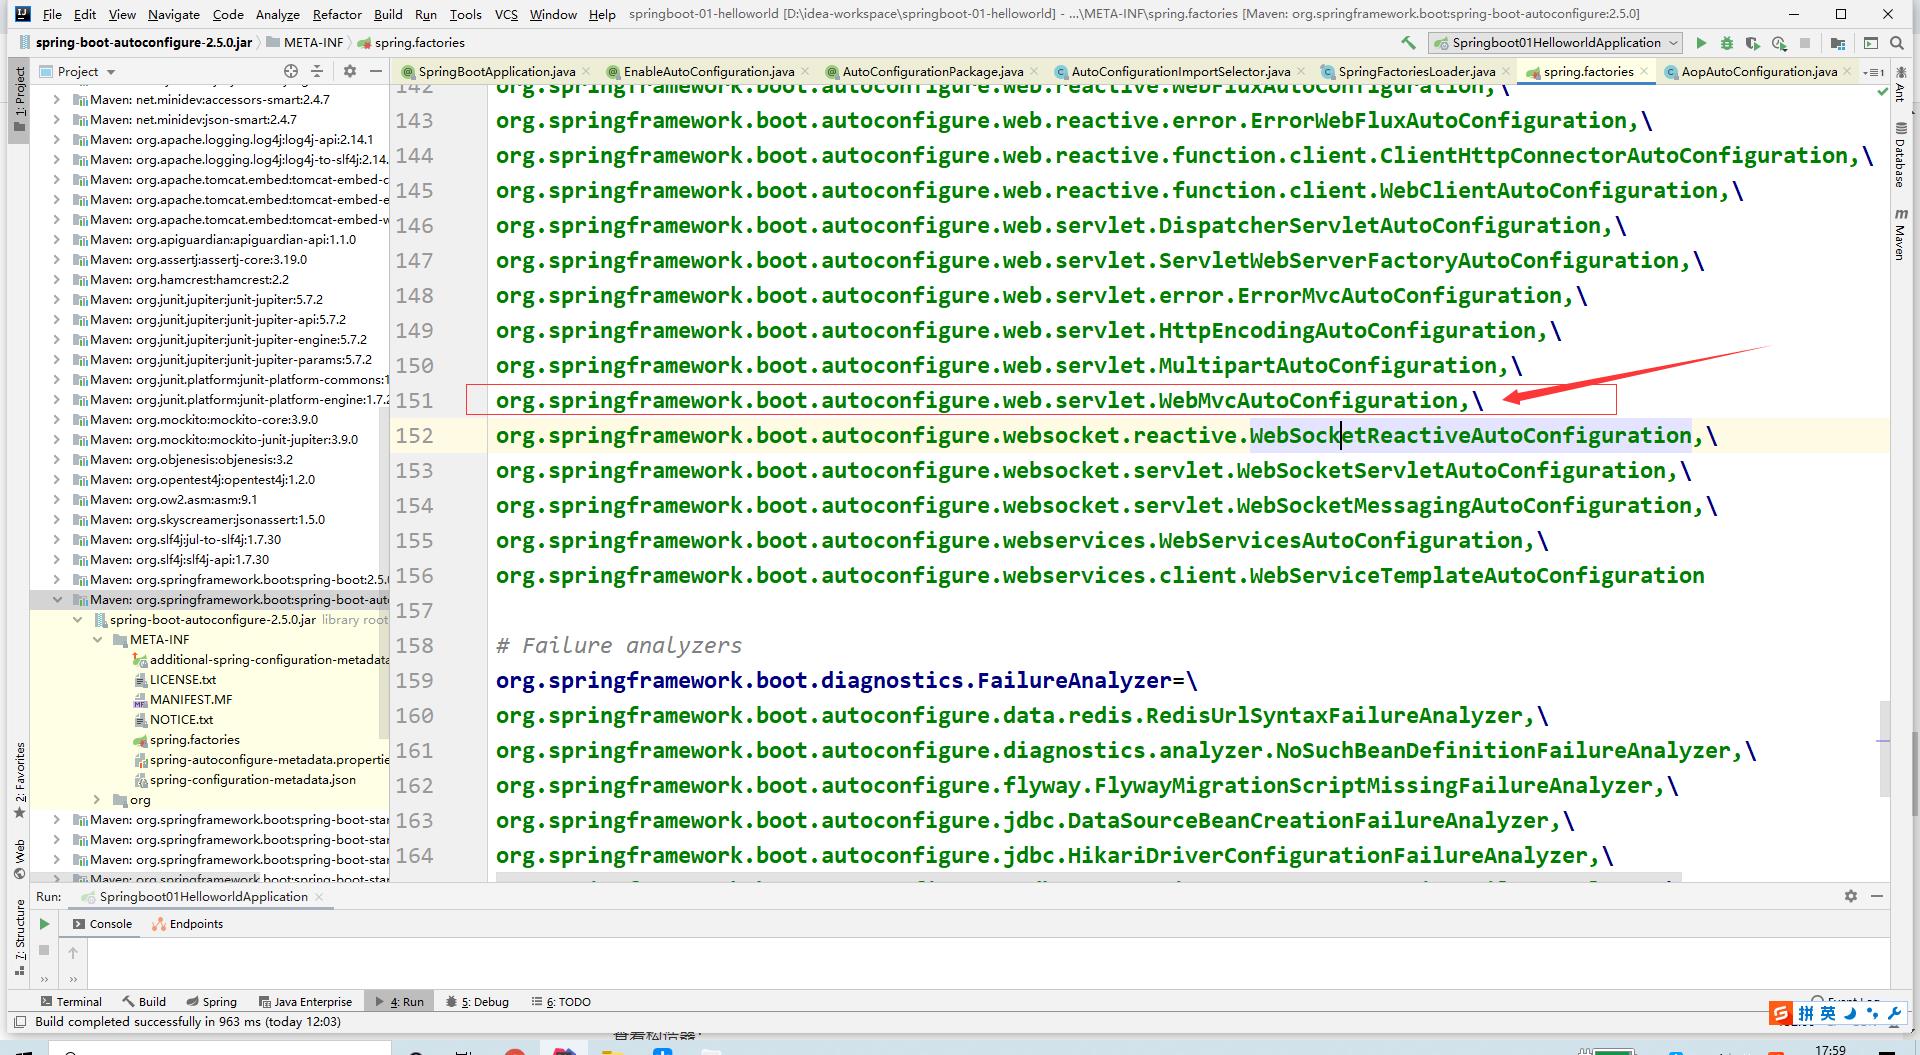Locate current file with crosshair icon
Image resolution: width=1920 pixels, height=1055 pixels.
click(291, 71)
